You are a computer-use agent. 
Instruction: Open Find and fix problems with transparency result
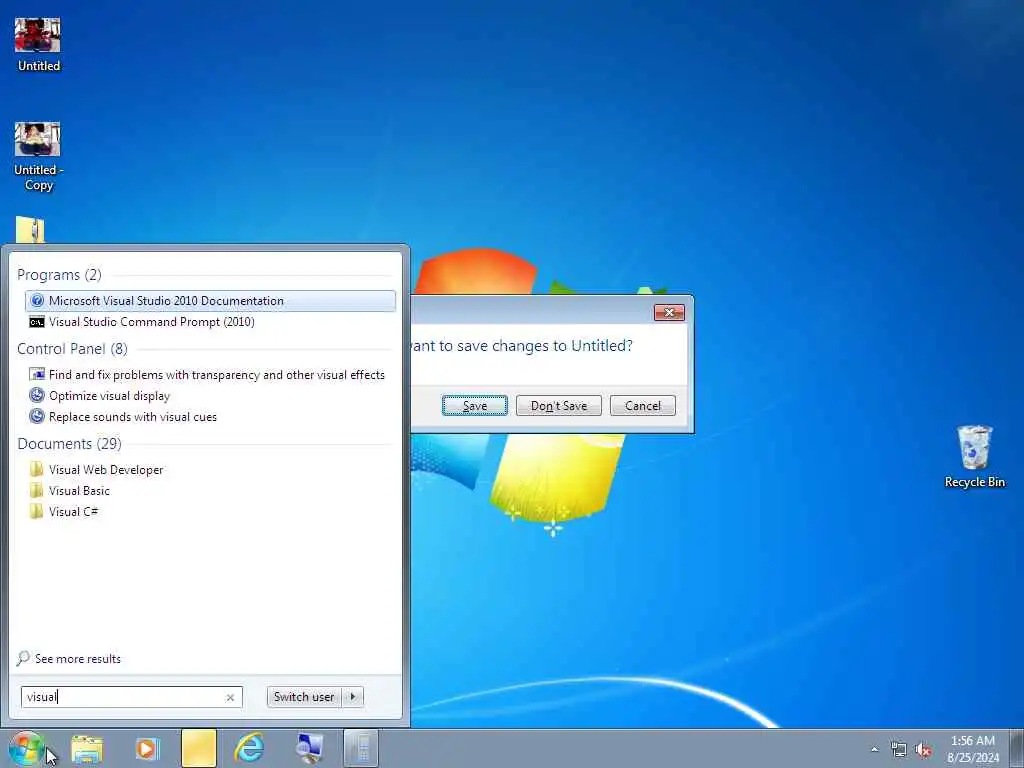[x=216, y=375]
